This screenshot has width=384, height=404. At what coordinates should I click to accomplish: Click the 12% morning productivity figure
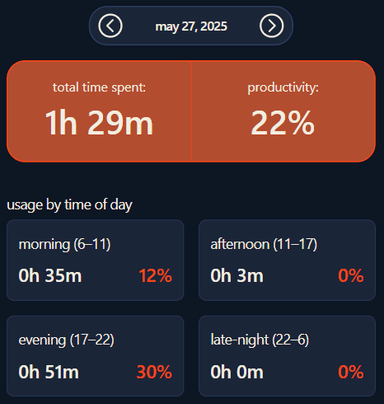coord(155,276)
